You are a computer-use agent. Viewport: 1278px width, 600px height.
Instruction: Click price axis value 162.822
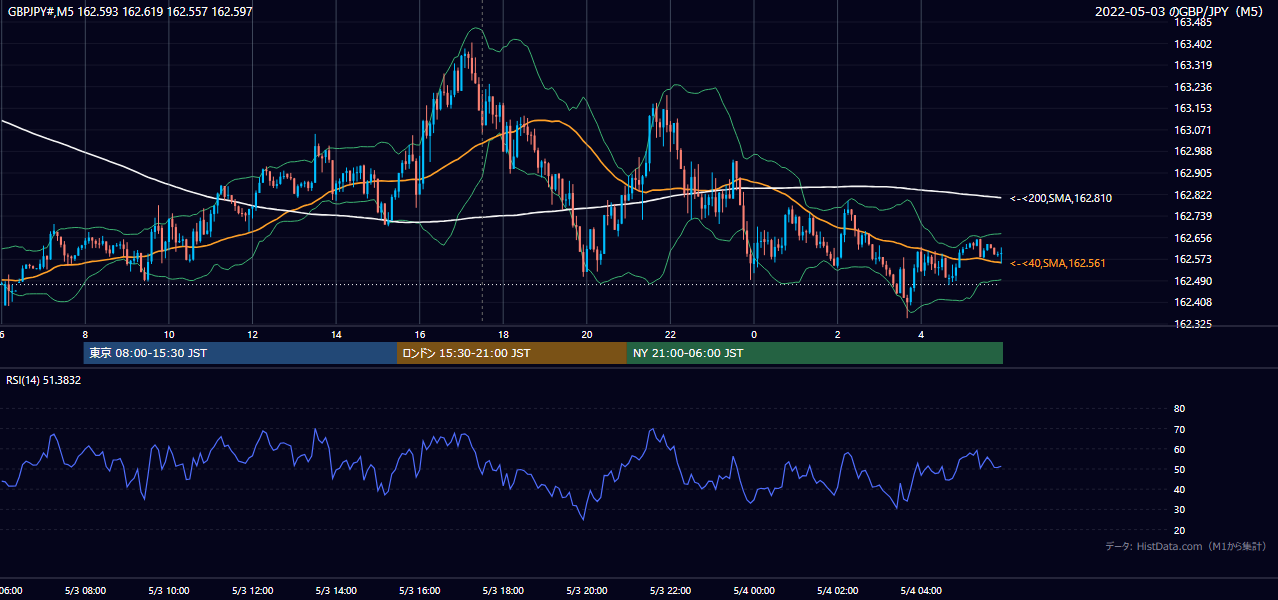(x=1193, y=195)
